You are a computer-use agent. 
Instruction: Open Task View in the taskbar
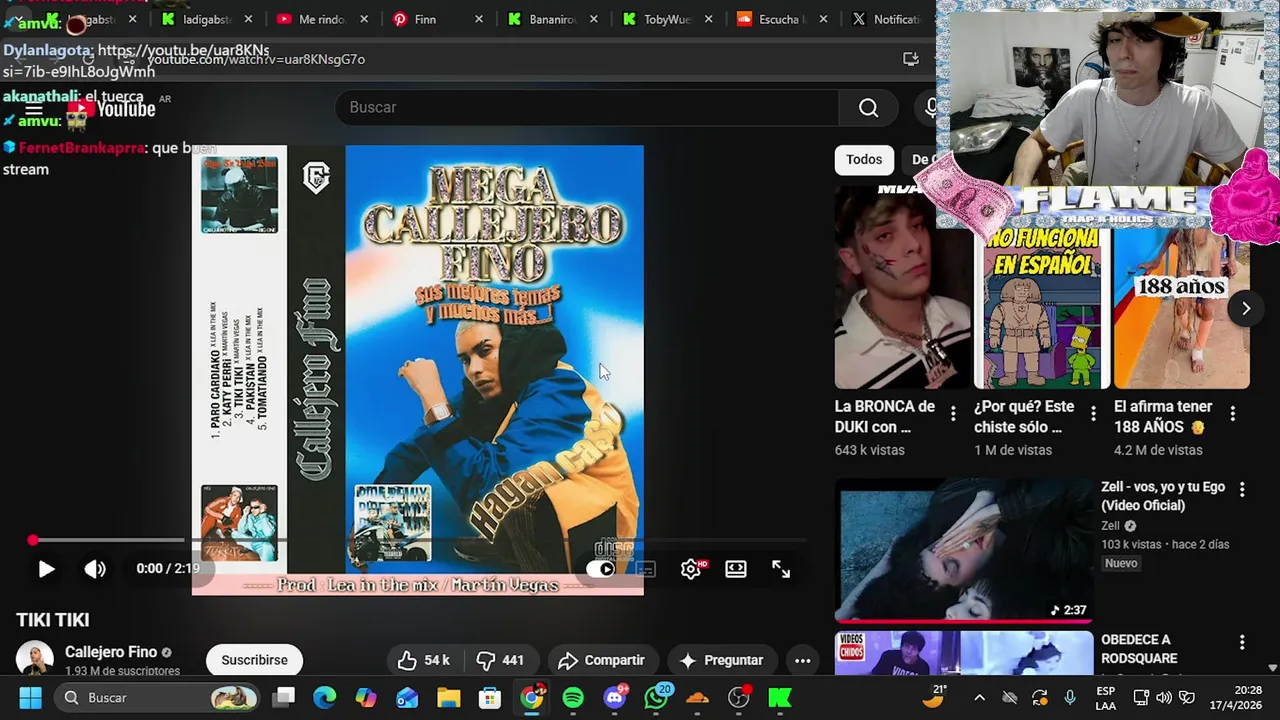pyautogui.click(x=284, y=697)
